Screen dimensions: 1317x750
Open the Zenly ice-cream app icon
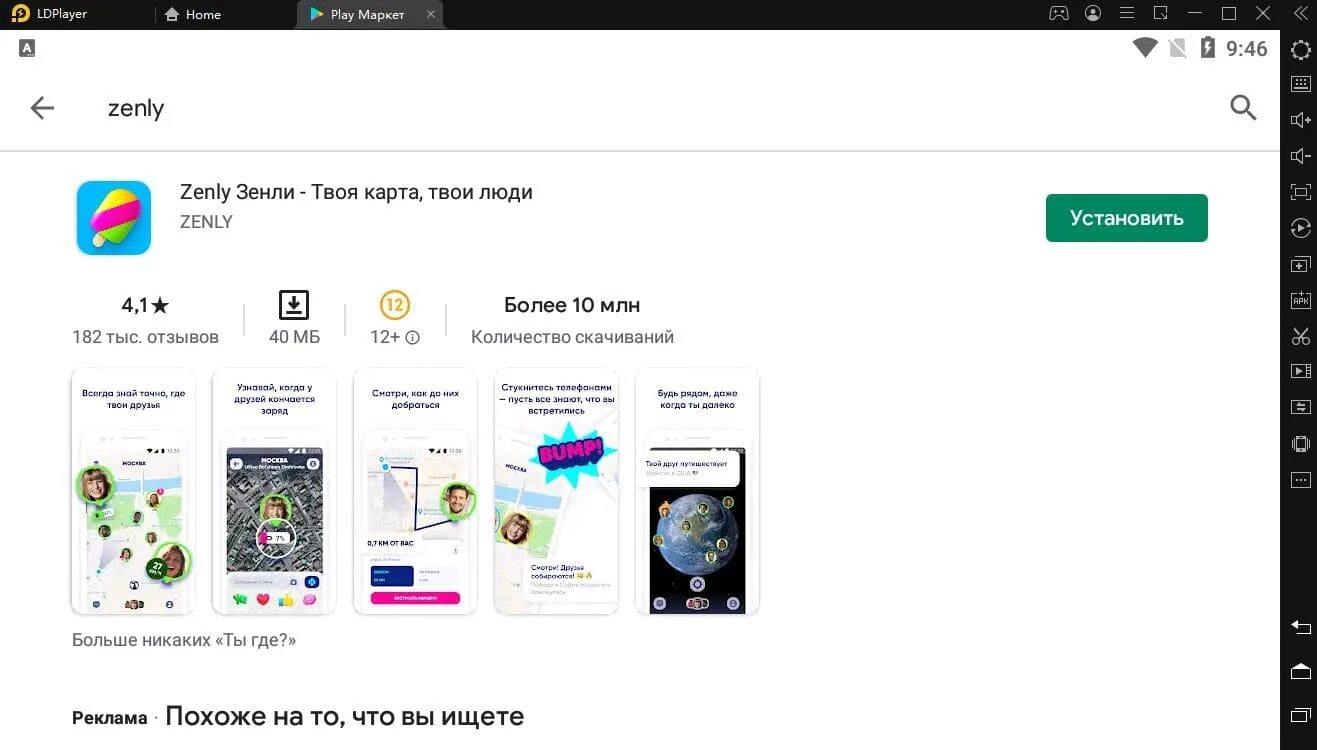coord(114,218)
